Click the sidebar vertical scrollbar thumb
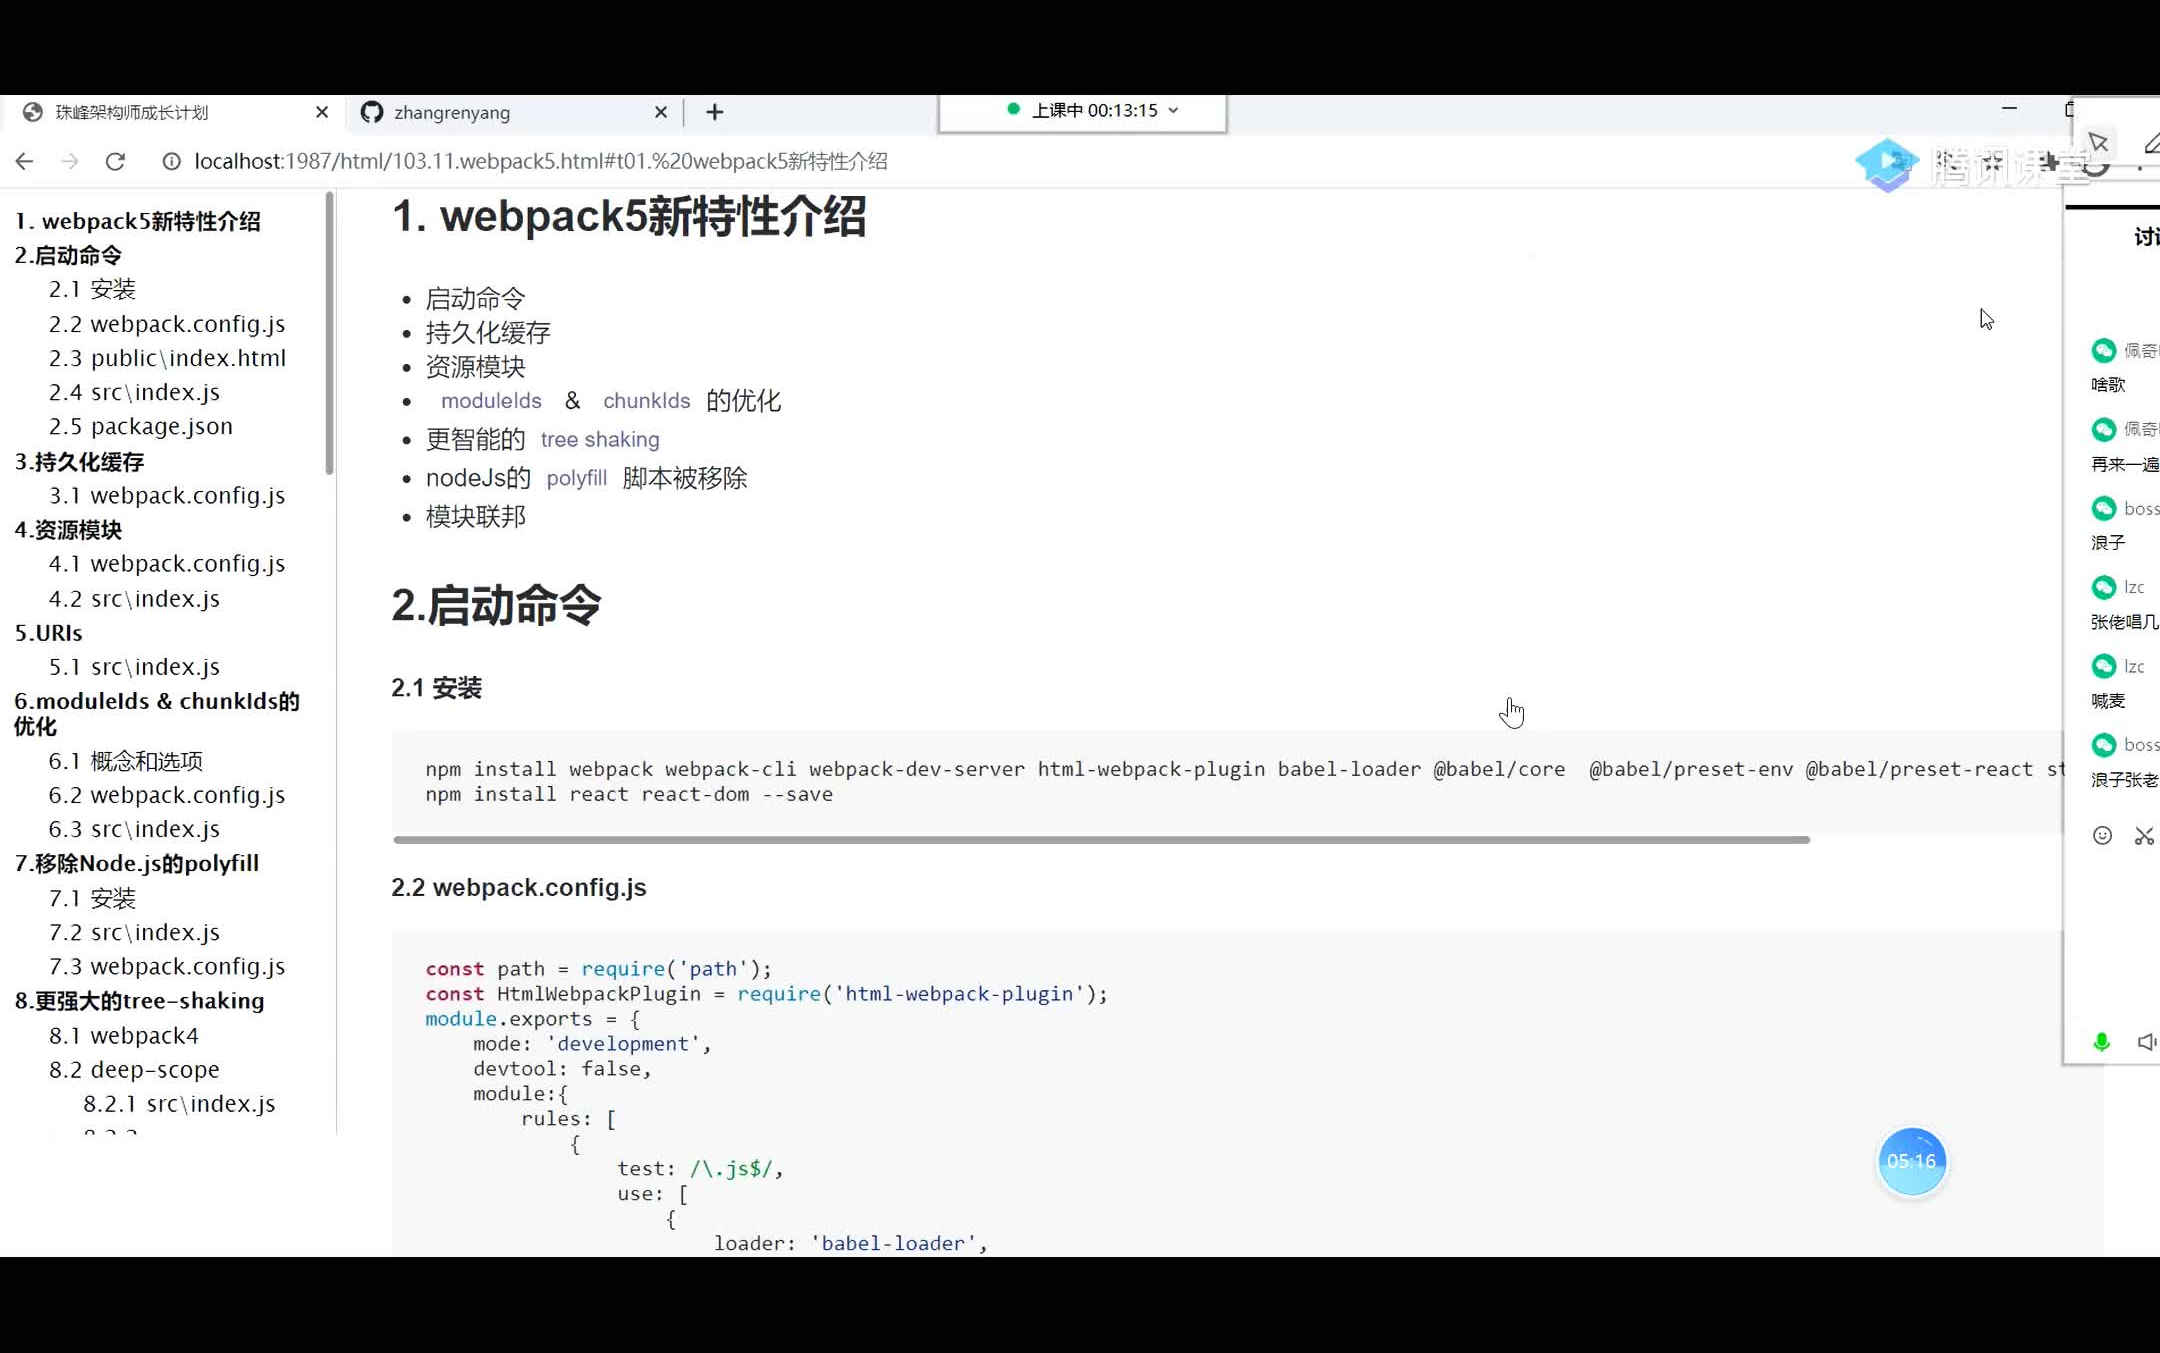 [x=329, y=333]
